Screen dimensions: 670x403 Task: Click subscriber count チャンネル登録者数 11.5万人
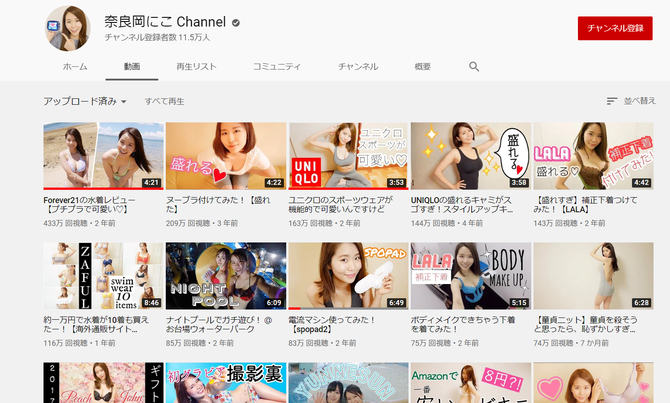pyautogui.click(x=157, y=38)
